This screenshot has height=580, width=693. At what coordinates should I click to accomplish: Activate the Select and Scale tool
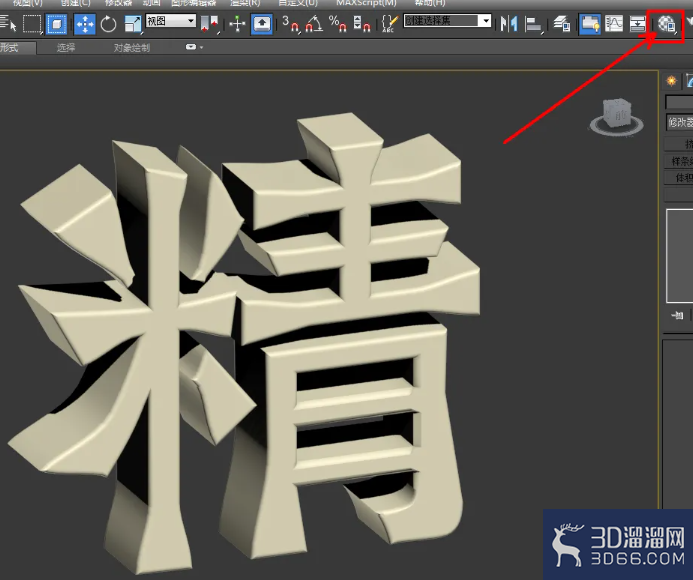point(133,24)
